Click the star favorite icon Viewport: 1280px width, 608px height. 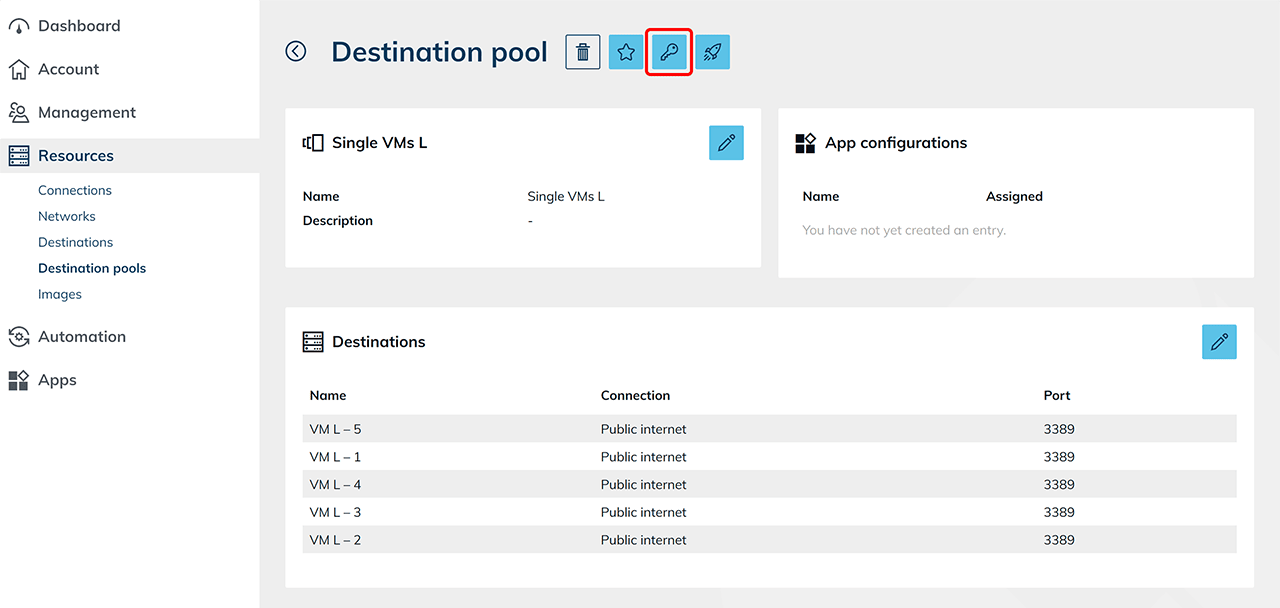626,52
